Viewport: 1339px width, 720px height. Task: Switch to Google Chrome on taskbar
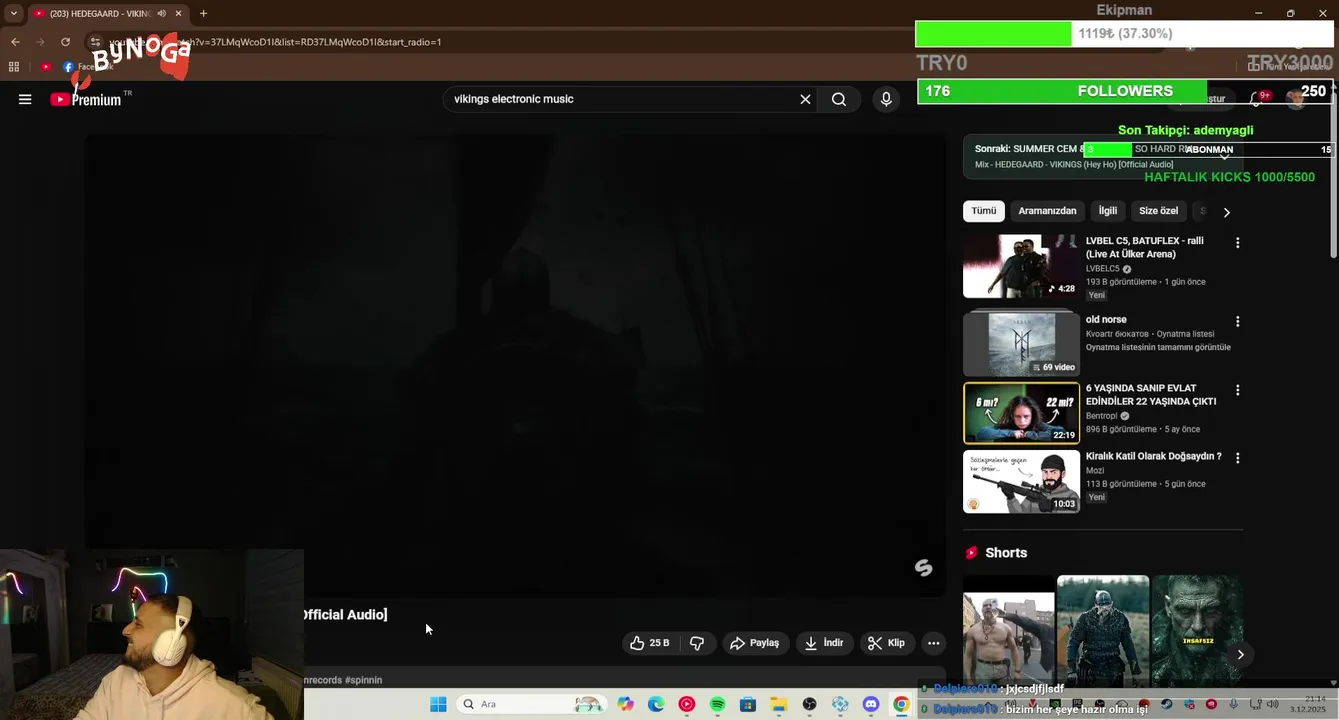(901, 704)
